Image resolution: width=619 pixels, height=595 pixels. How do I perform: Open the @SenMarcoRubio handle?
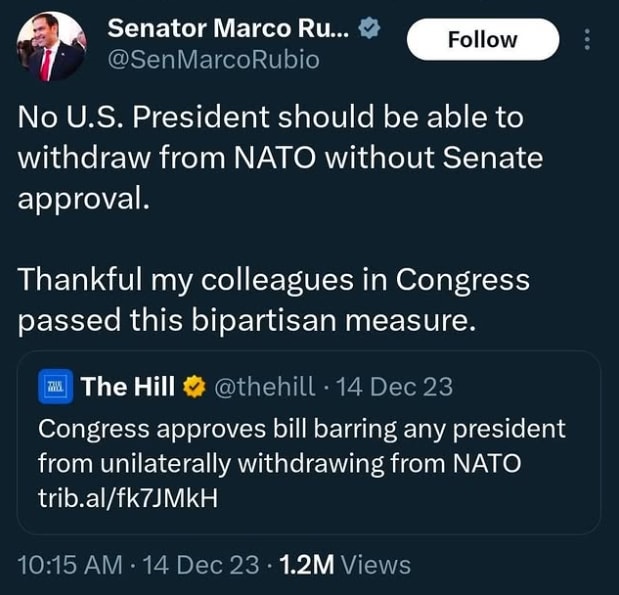click(213, 60)
